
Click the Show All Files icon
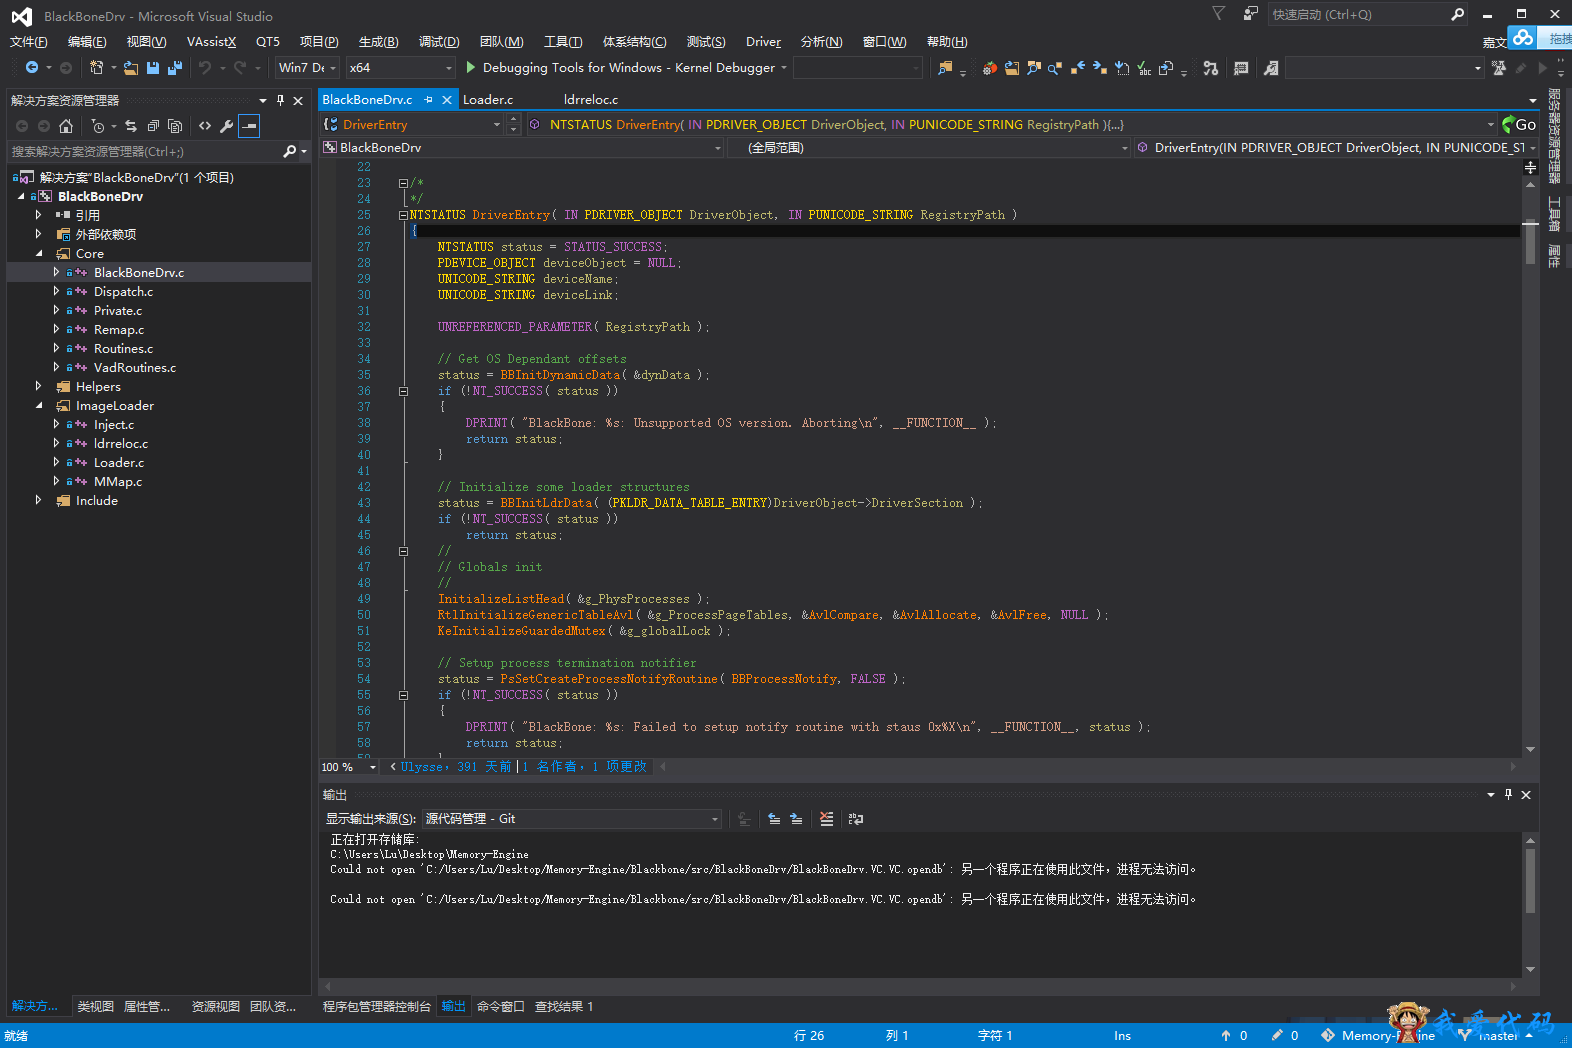click(175, 126)
